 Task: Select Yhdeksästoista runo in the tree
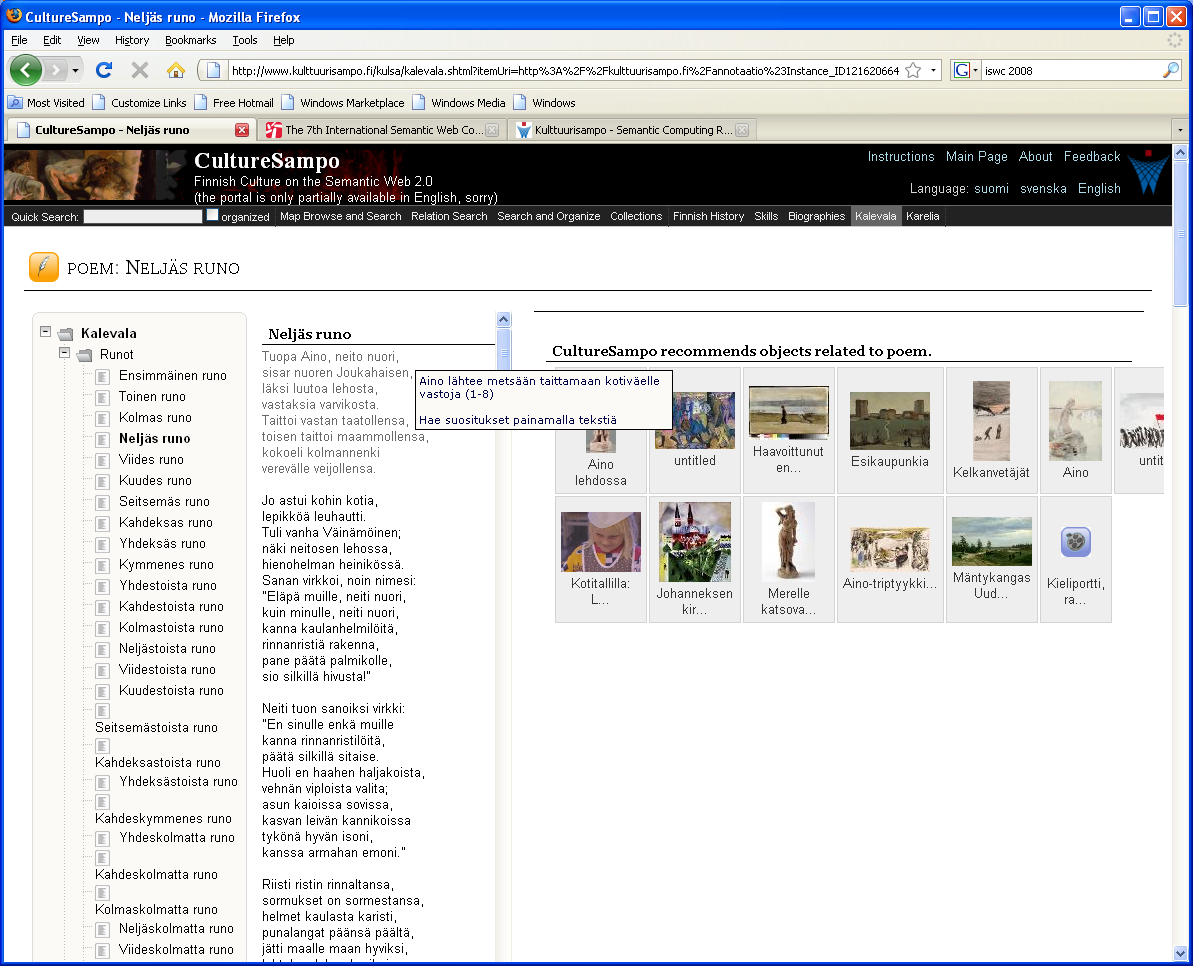point(178,782)
